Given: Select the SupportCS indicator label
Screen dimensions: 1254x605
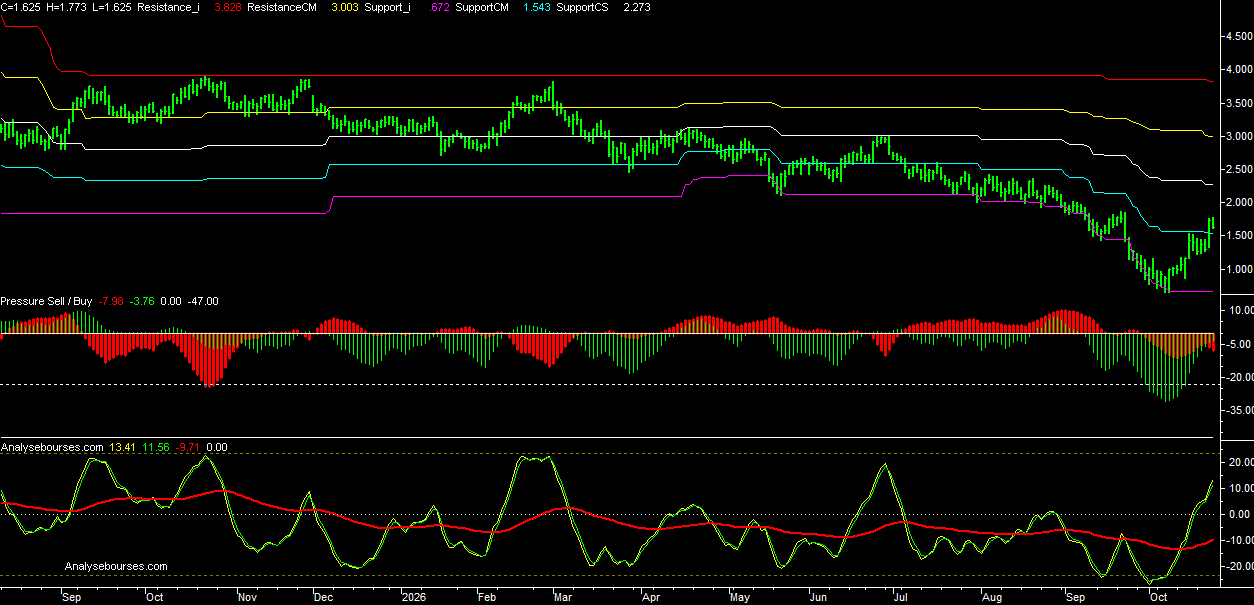Looking at the screenshot, I should (x=583, y=7).
